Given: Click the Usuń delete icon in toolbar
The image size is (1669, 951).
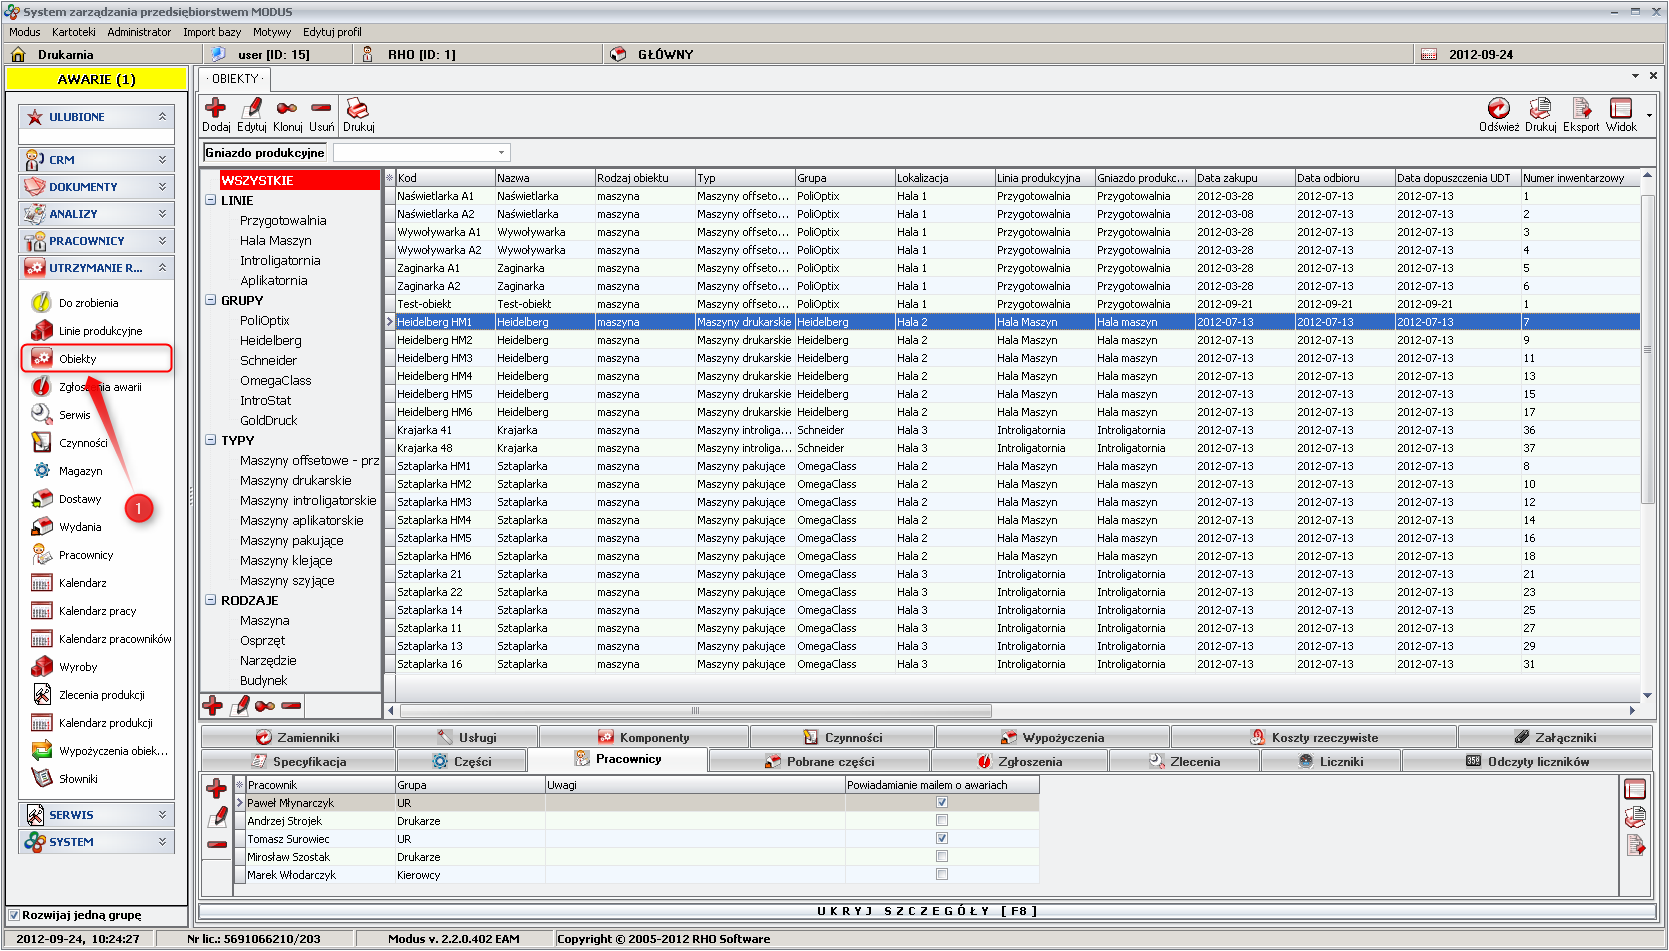Looking at the screenshot, I should coord(321,109).
